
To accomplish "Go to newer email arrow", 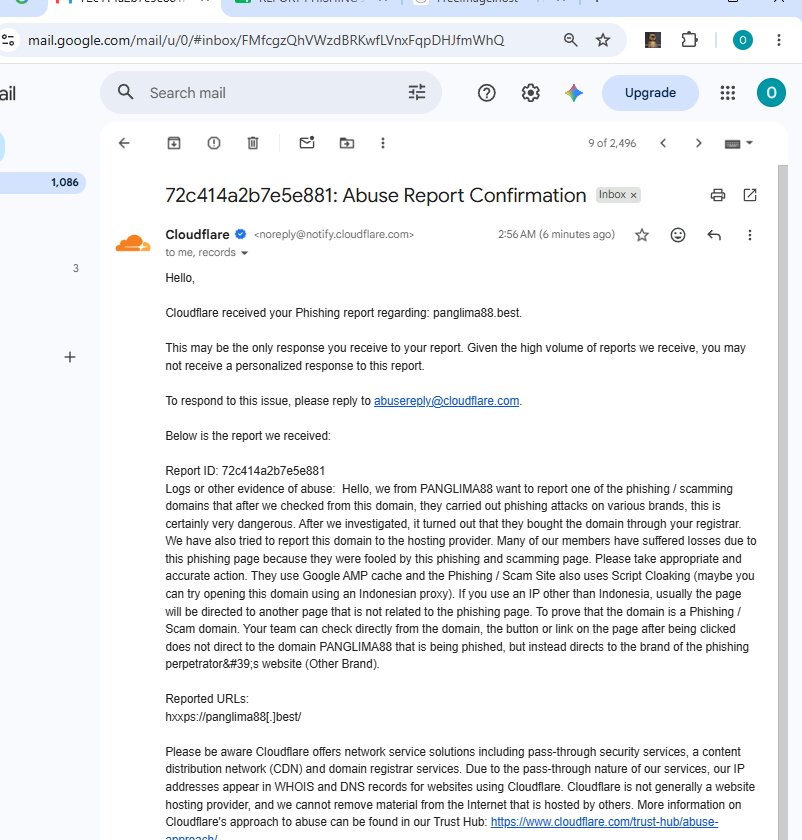I will tap(663, 143).
